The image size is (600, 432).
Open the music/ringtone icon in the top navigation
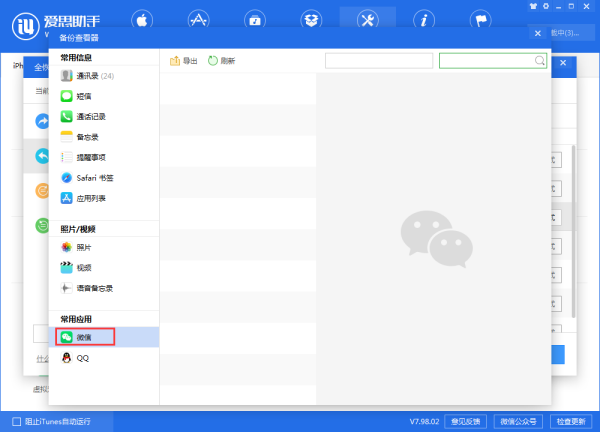(x=255, y=20)
